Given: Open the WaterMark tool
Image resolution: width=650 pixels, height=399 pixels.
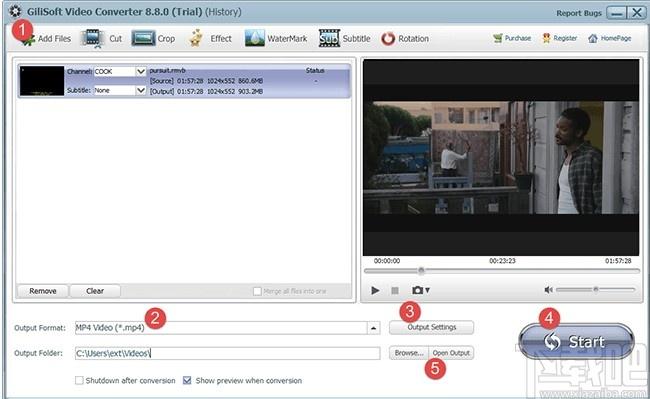Looking at the screenshot, I should point(276,39).
